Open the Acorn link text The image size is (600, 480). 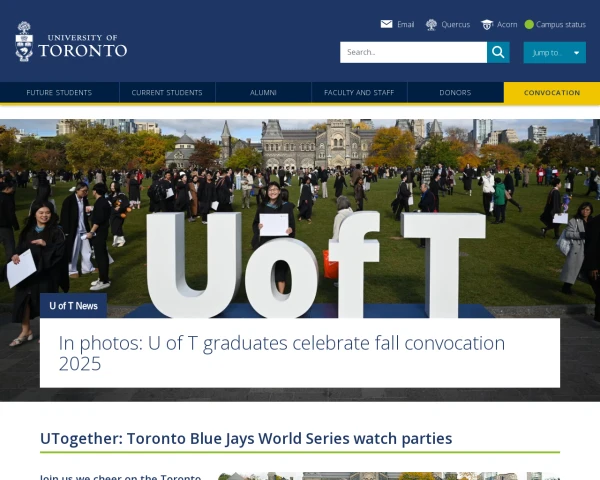coord(507,24)
